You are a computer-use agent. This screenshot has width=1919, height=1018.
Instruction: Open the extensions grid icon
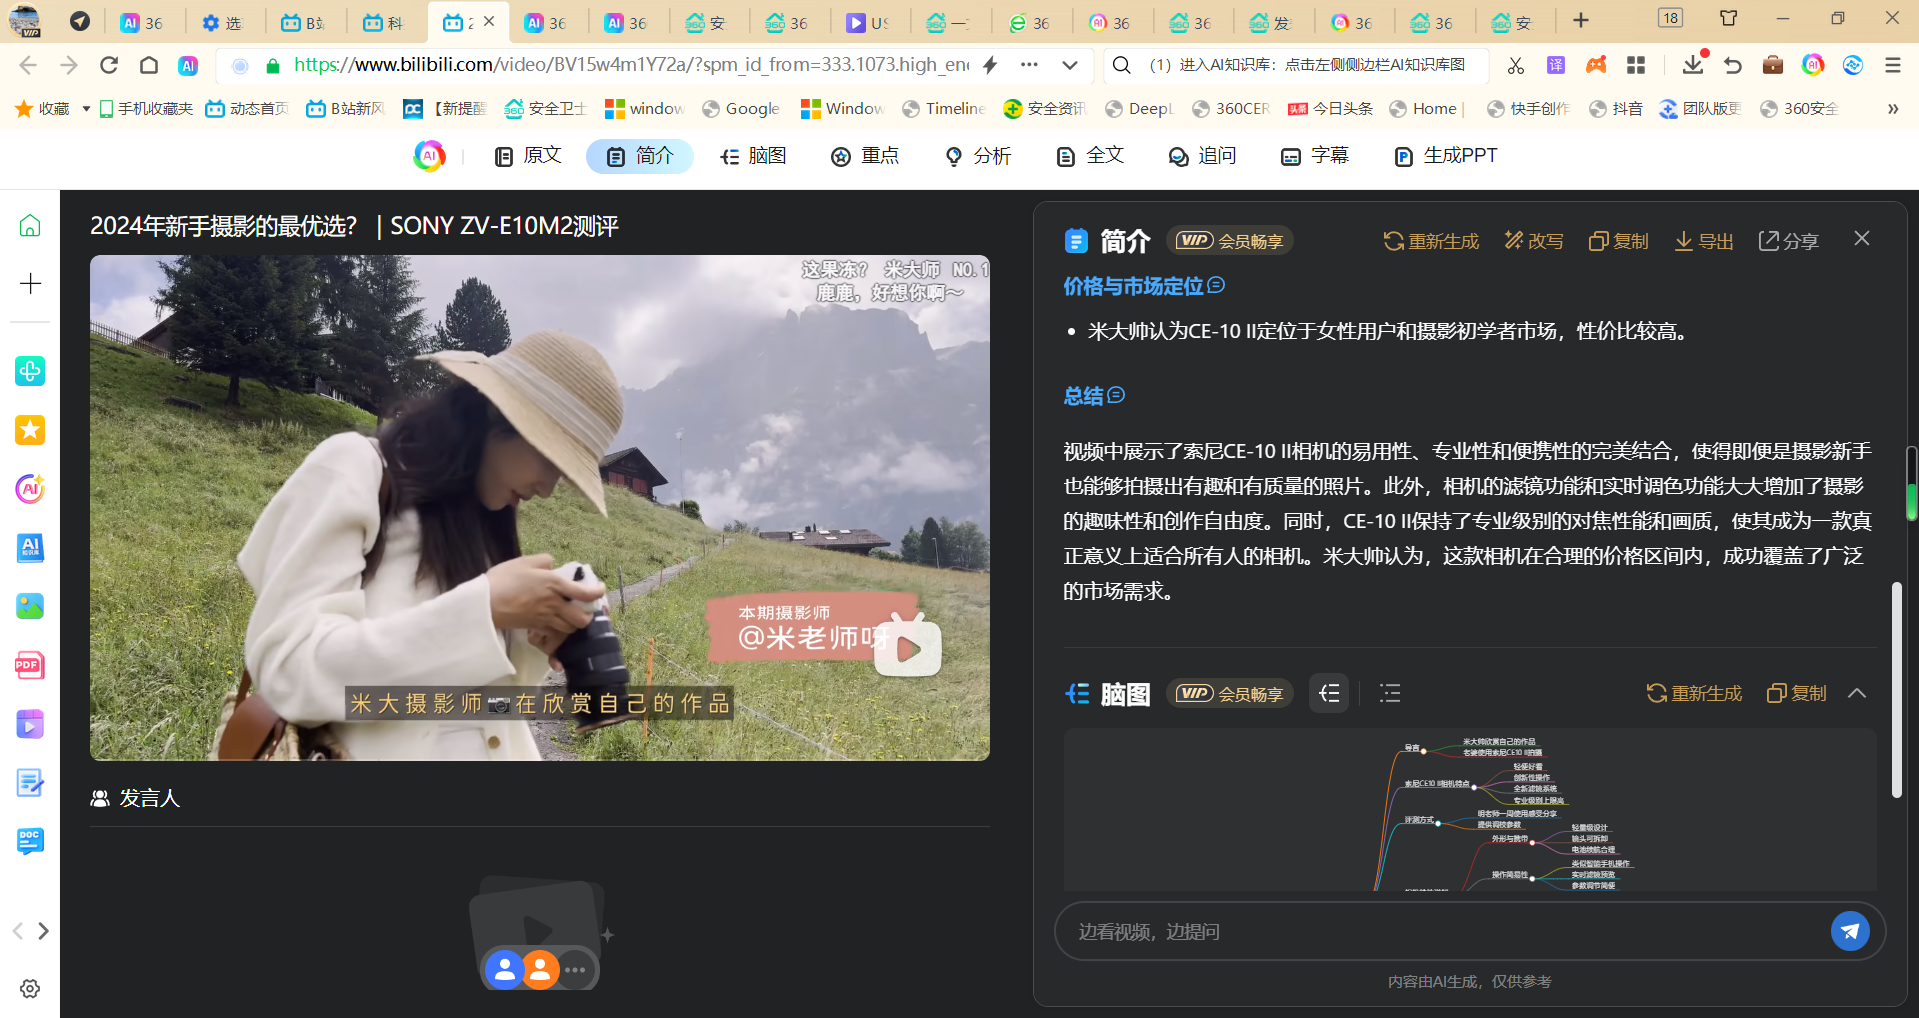pos(1636,65)
